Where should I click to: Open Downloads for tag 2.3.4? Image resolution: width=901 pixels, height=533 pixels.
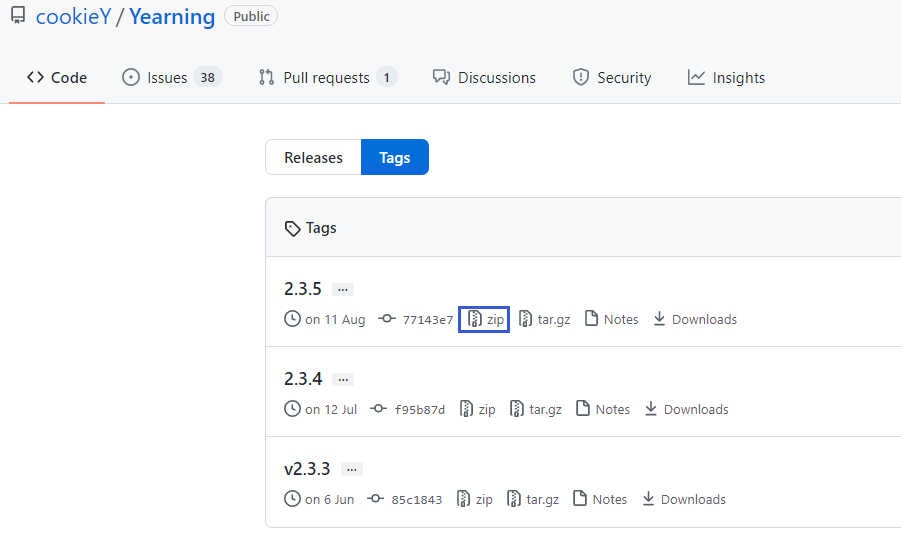click(x=687, y=410)
